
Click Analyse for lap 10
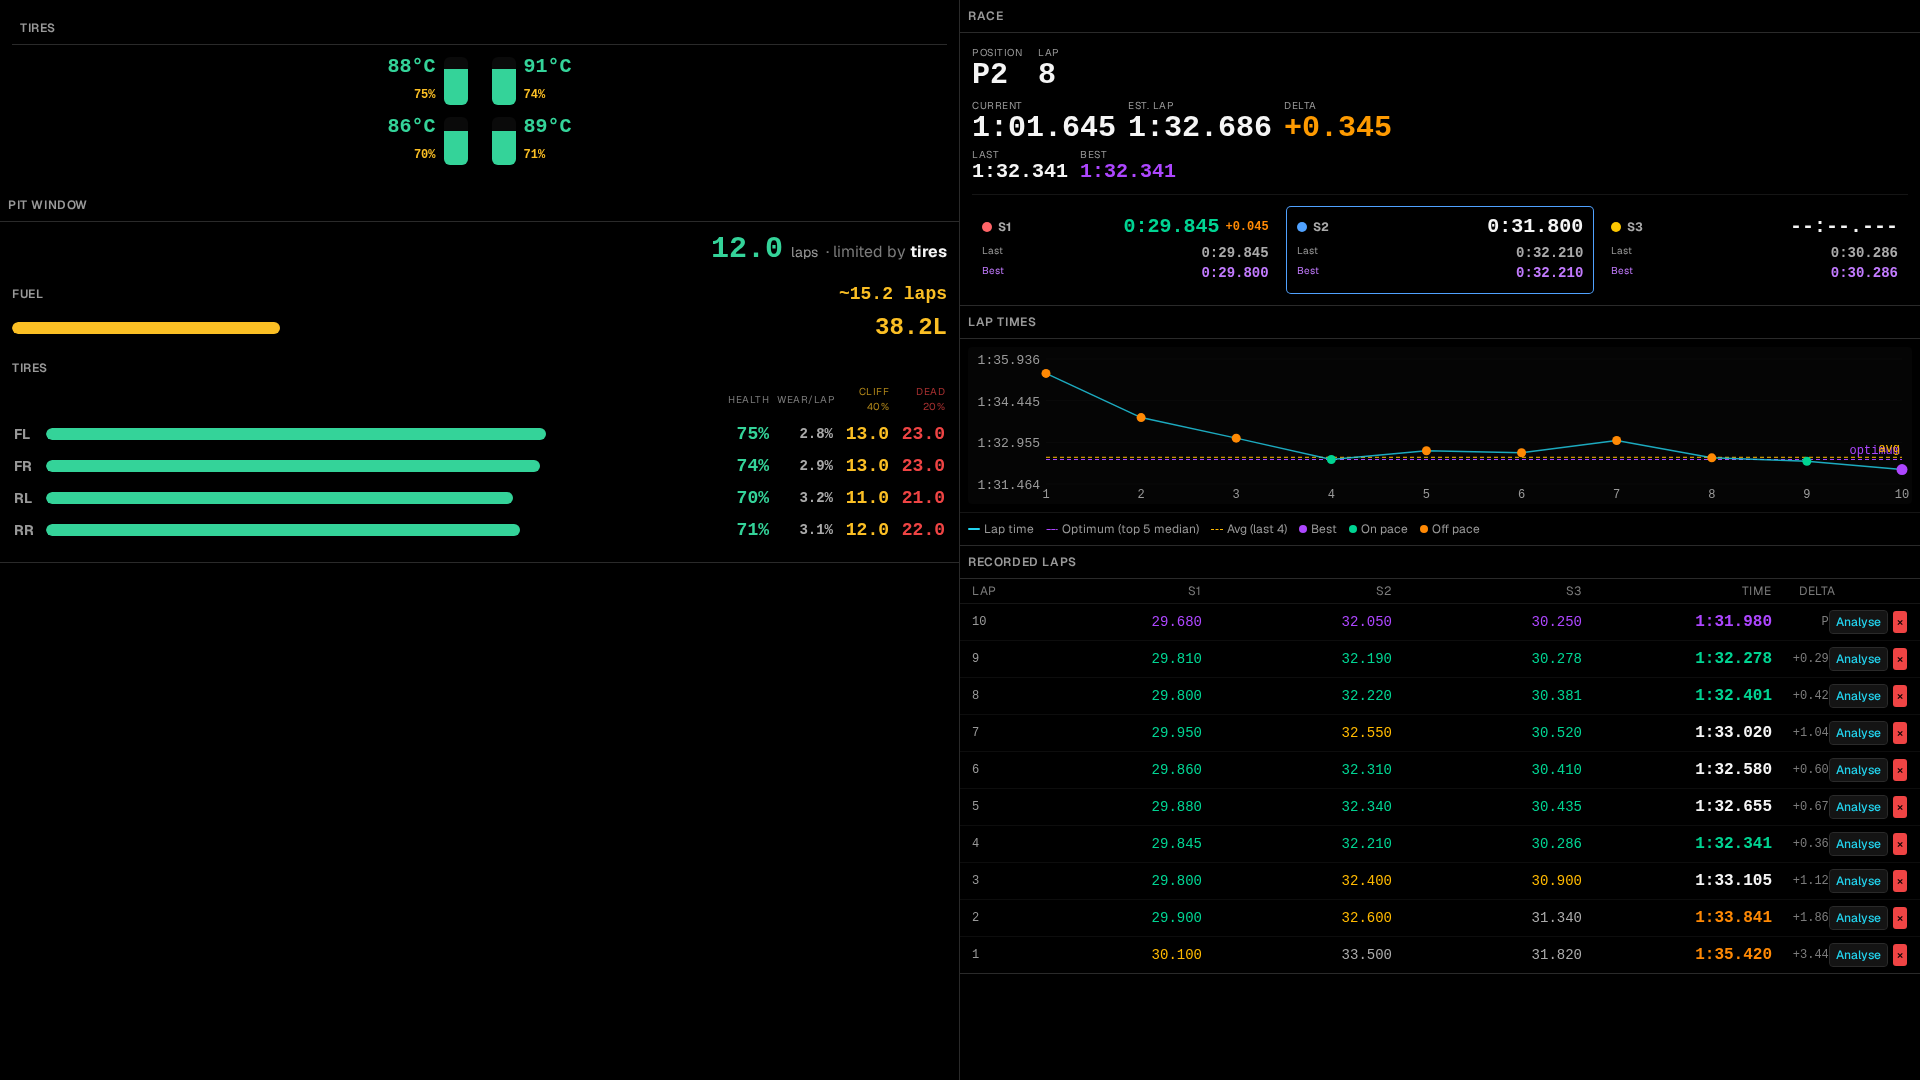point(1858,622)
